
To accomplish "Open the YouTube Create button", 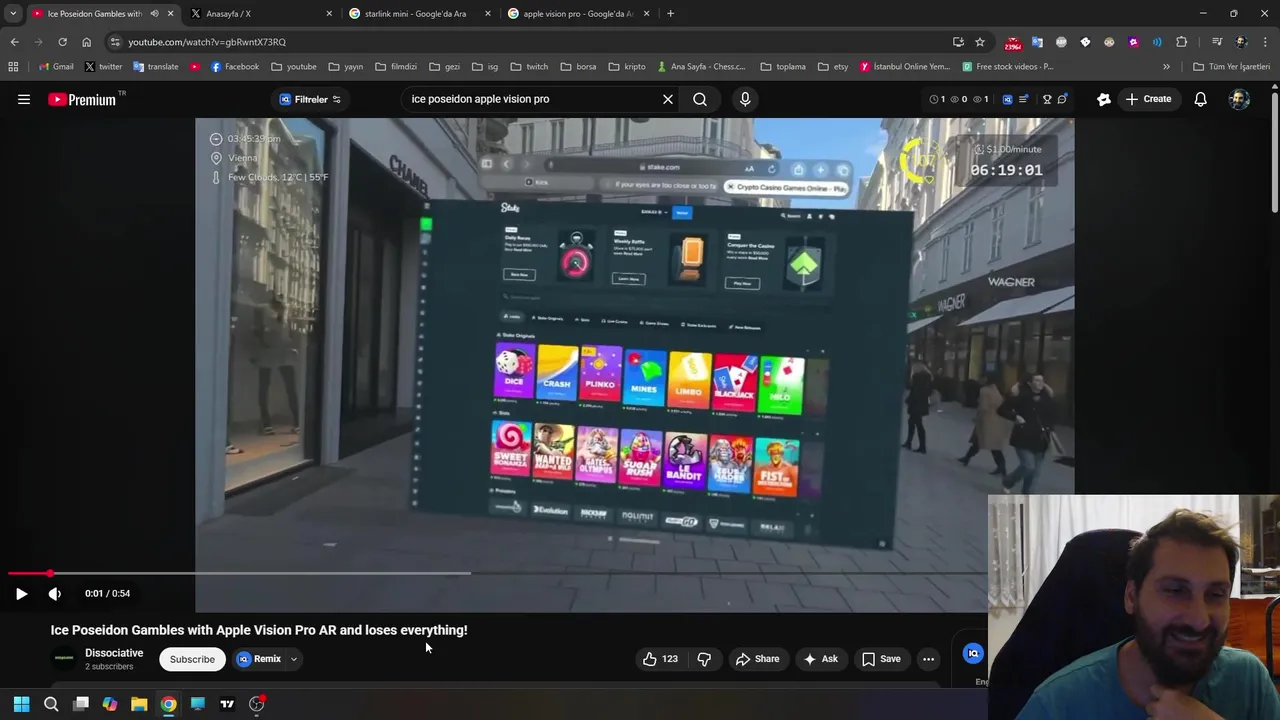I will [1148, 99].
